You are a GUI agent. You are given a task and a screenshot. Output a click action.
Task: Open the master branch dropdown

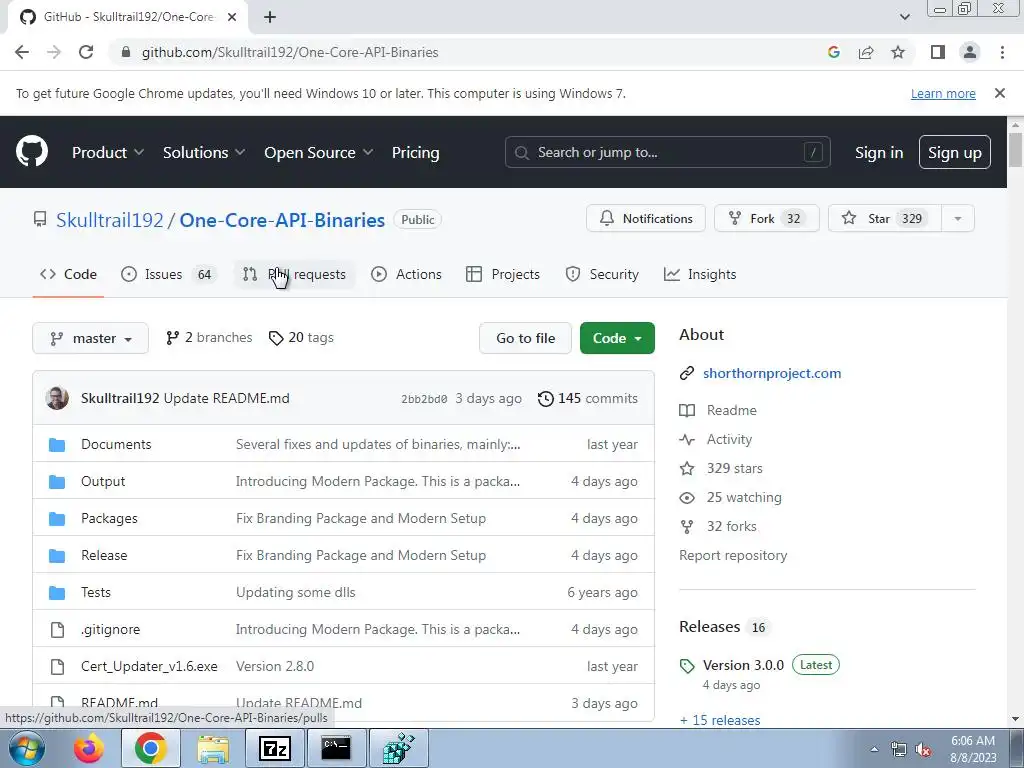click(91, 338)
